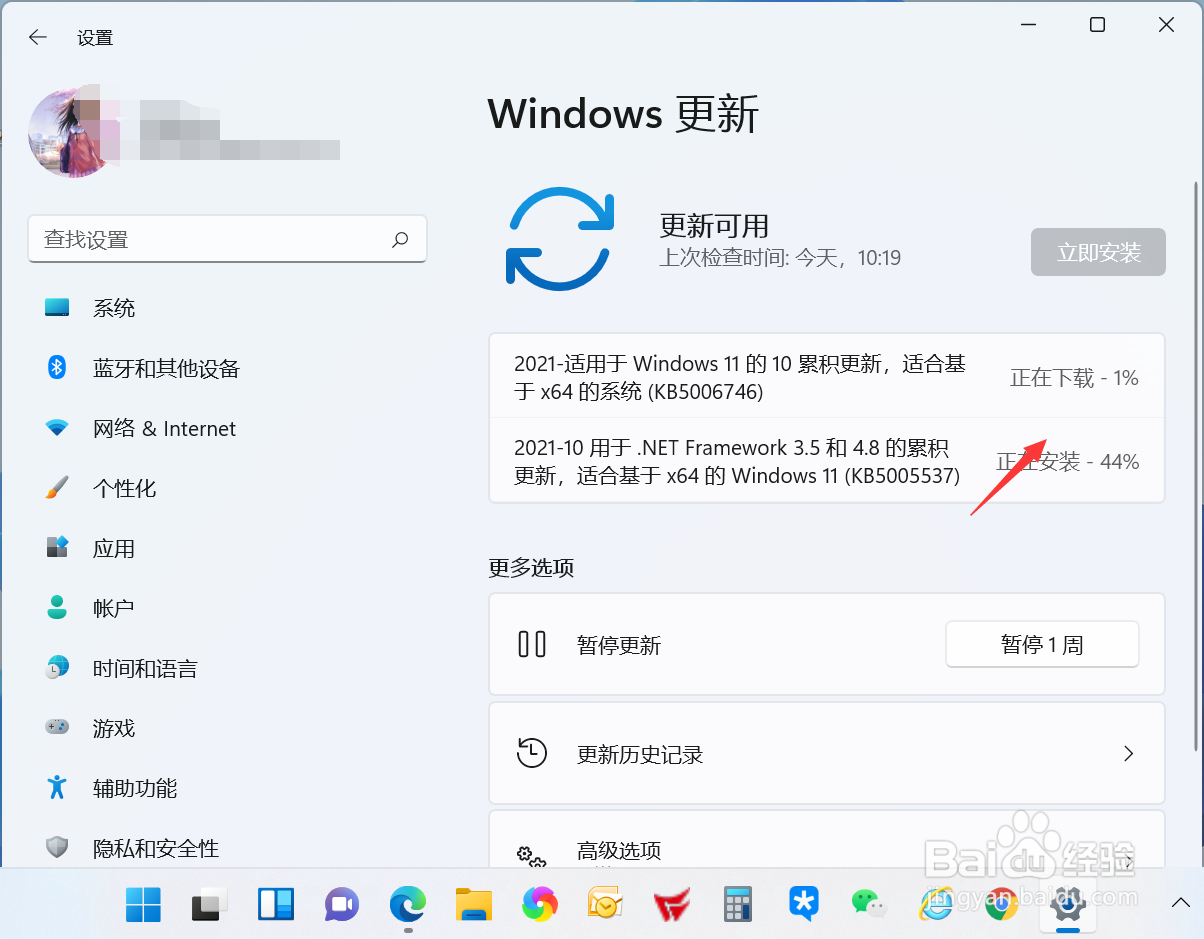Click the 帐户 person icon
The image size is (1204, 939).
coord(57,607)
